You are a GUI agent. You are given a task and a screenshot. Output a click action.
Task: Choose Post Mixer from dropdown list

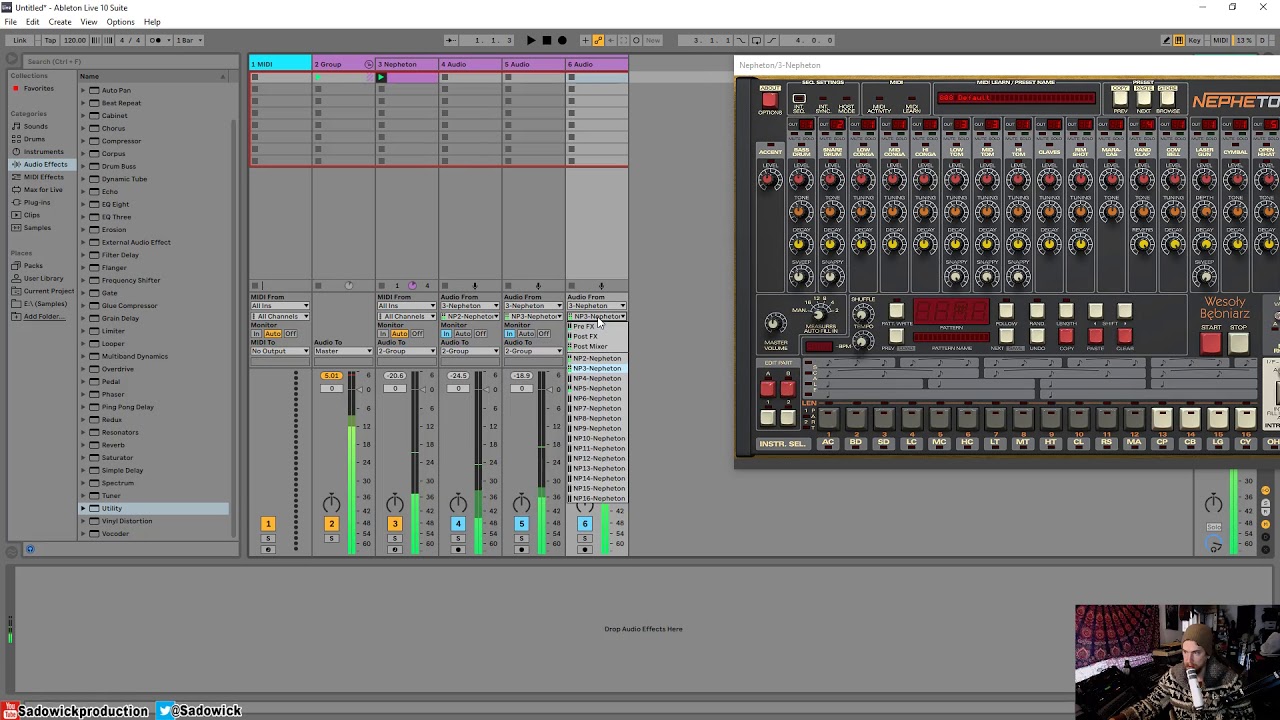coord(597,346)
